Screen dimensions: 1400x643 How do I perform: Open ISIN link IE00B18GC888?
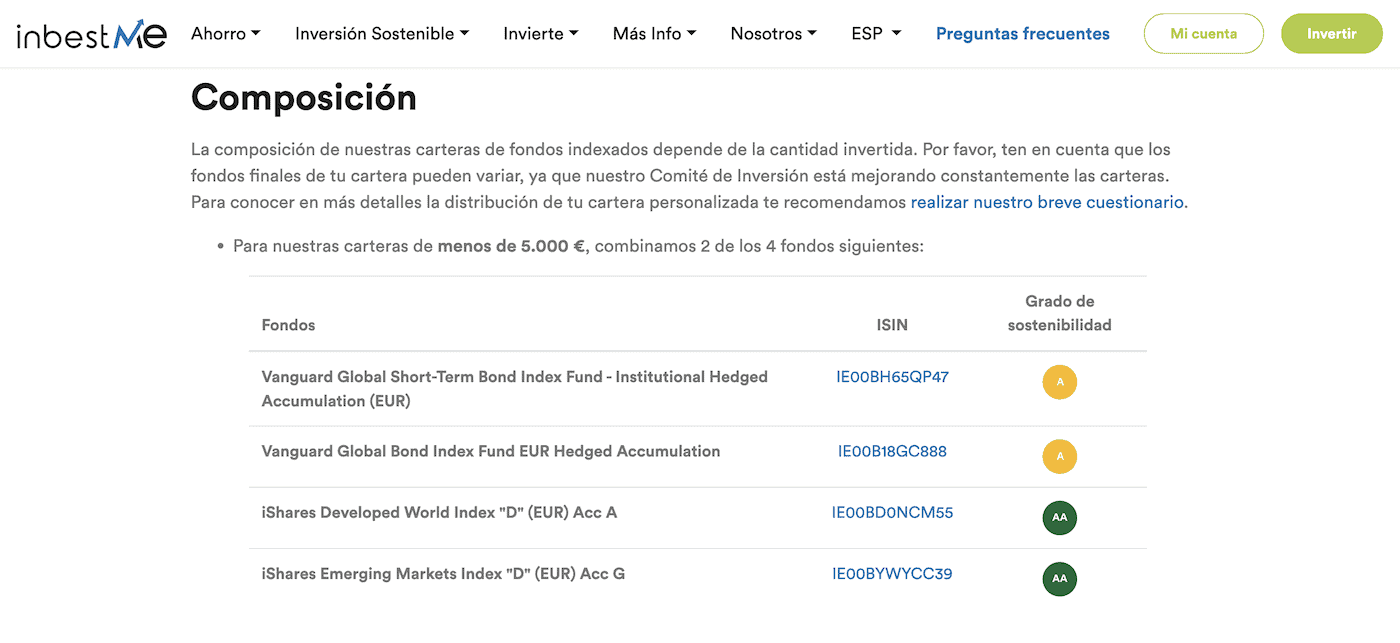[892, 451]
